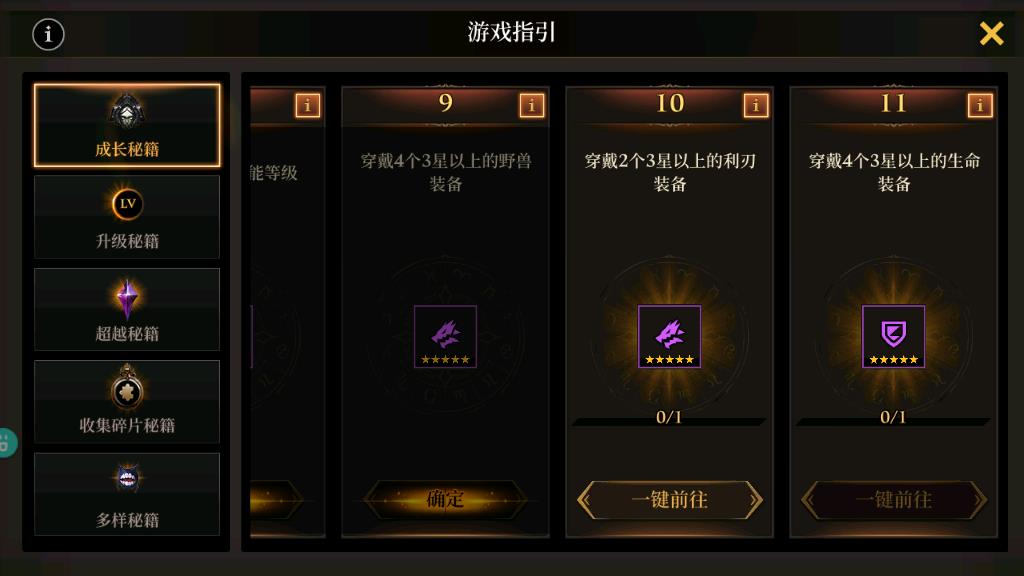Screen dimensions: 1024x576
Task: Click the 0/1 progress bar on card 10
Action: click(x=669, y=418)
